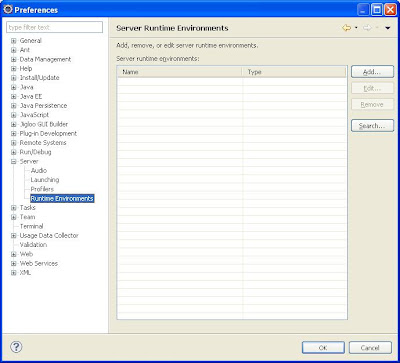Expand the Usage Data Collector node

coord(14,236)
